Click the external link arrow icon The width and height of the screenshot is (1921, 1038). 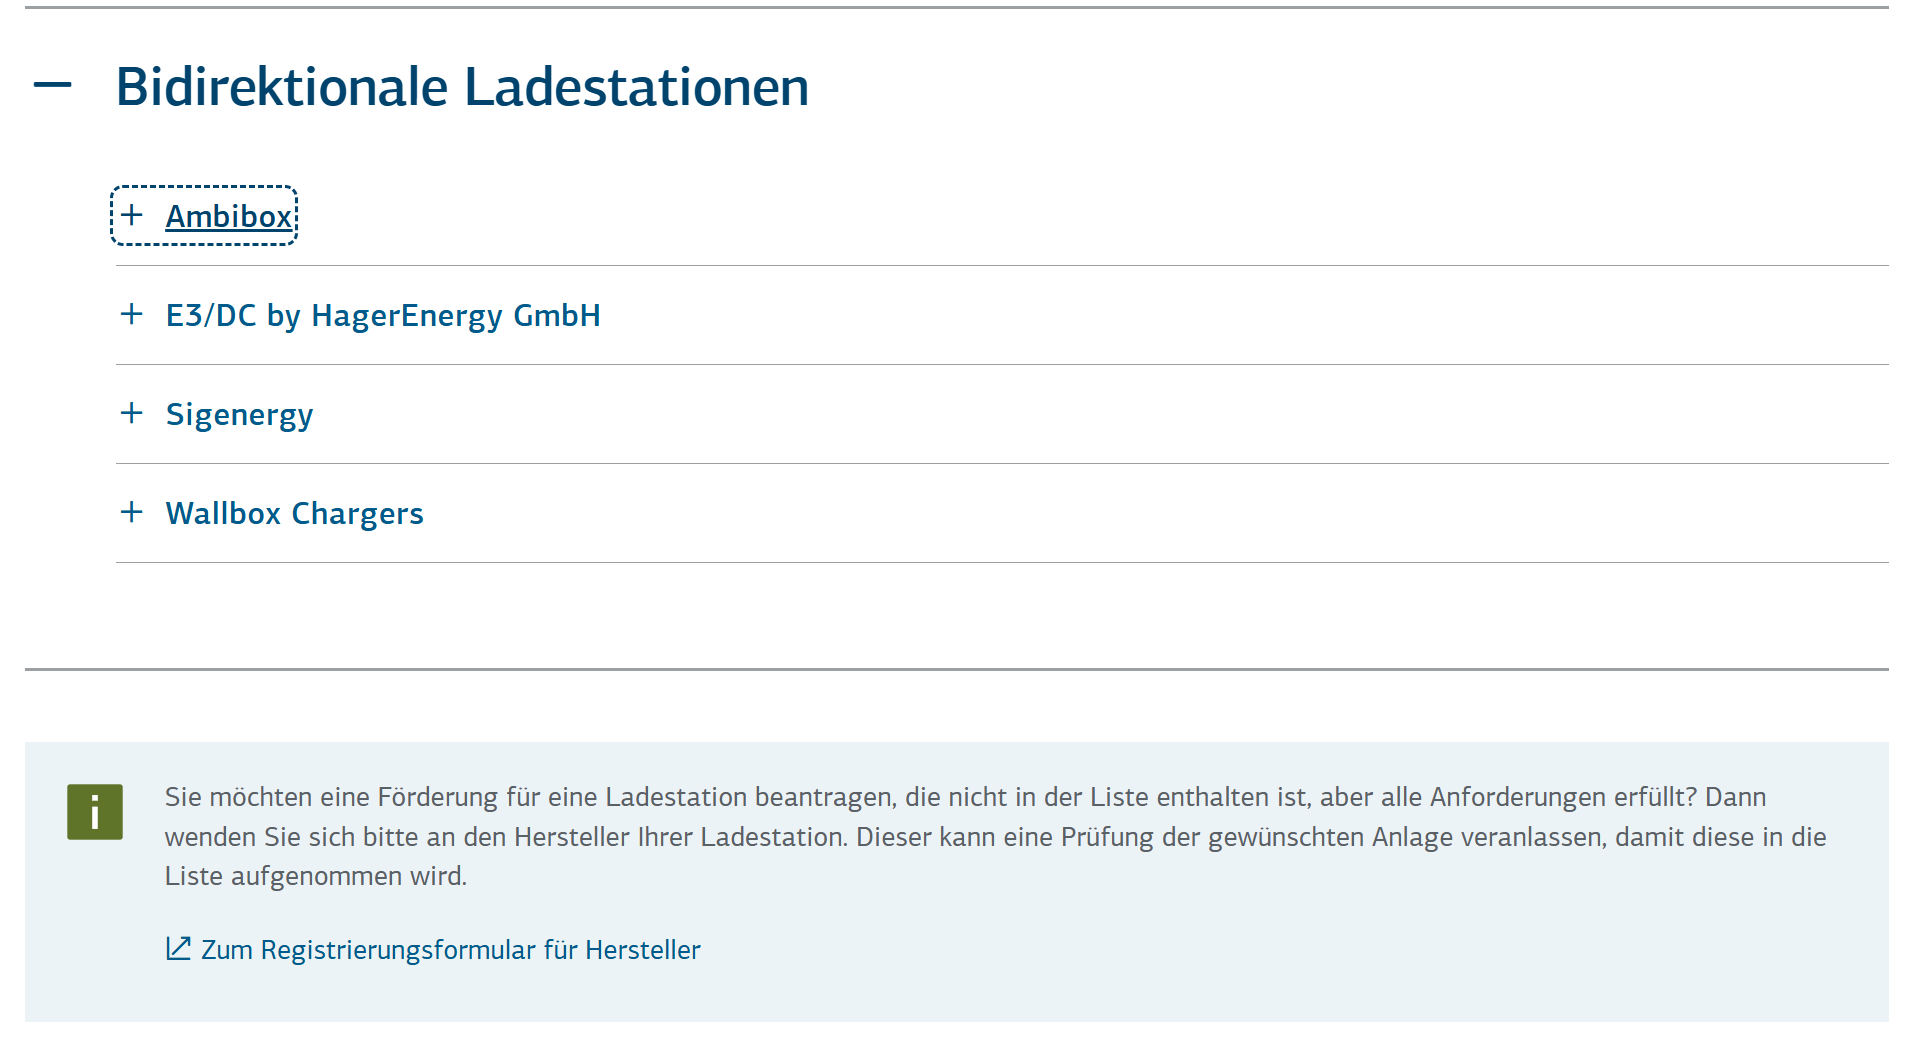tap(178, 948)
